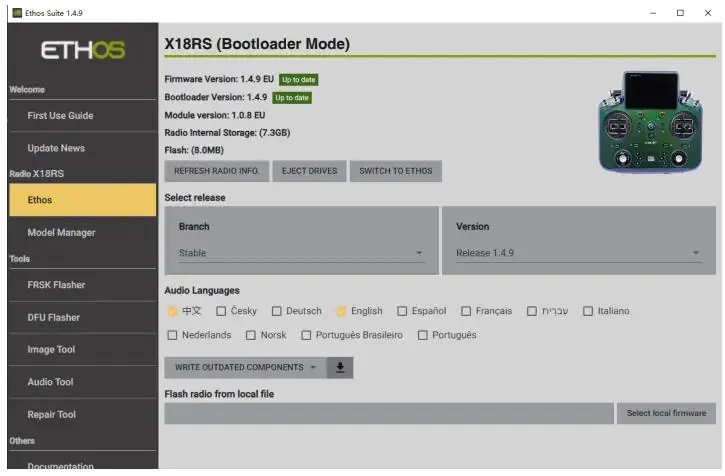Enable Español audio language
The image size is (725, 476).
[x=402, y=311]
